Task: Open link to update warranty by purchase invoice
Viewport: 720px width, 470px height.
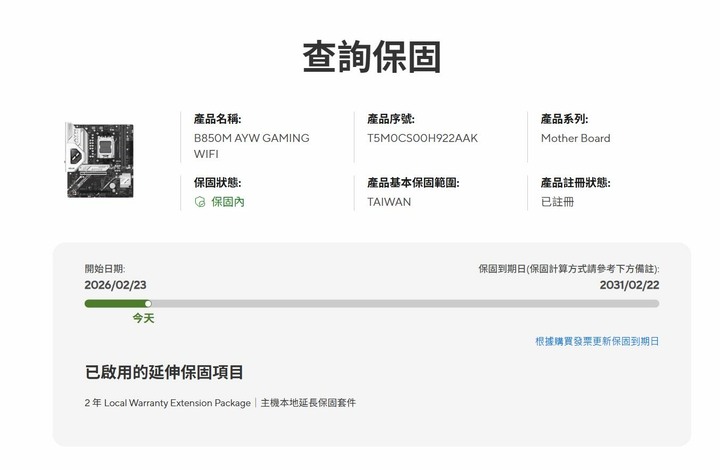Action: [x=597, y=341]
